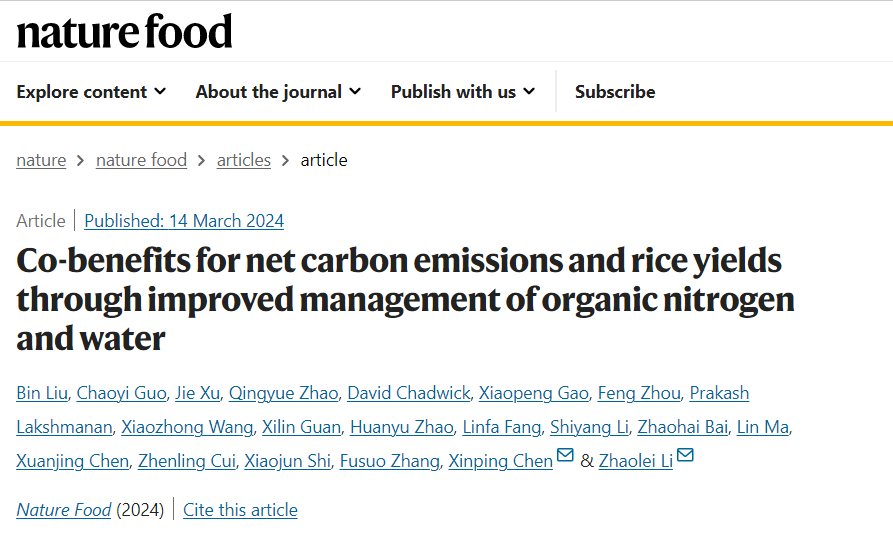Open author Zhaohai Bai's details
Image resolution: width=893 pixels, height=535 pixels.
coord(682,427)
